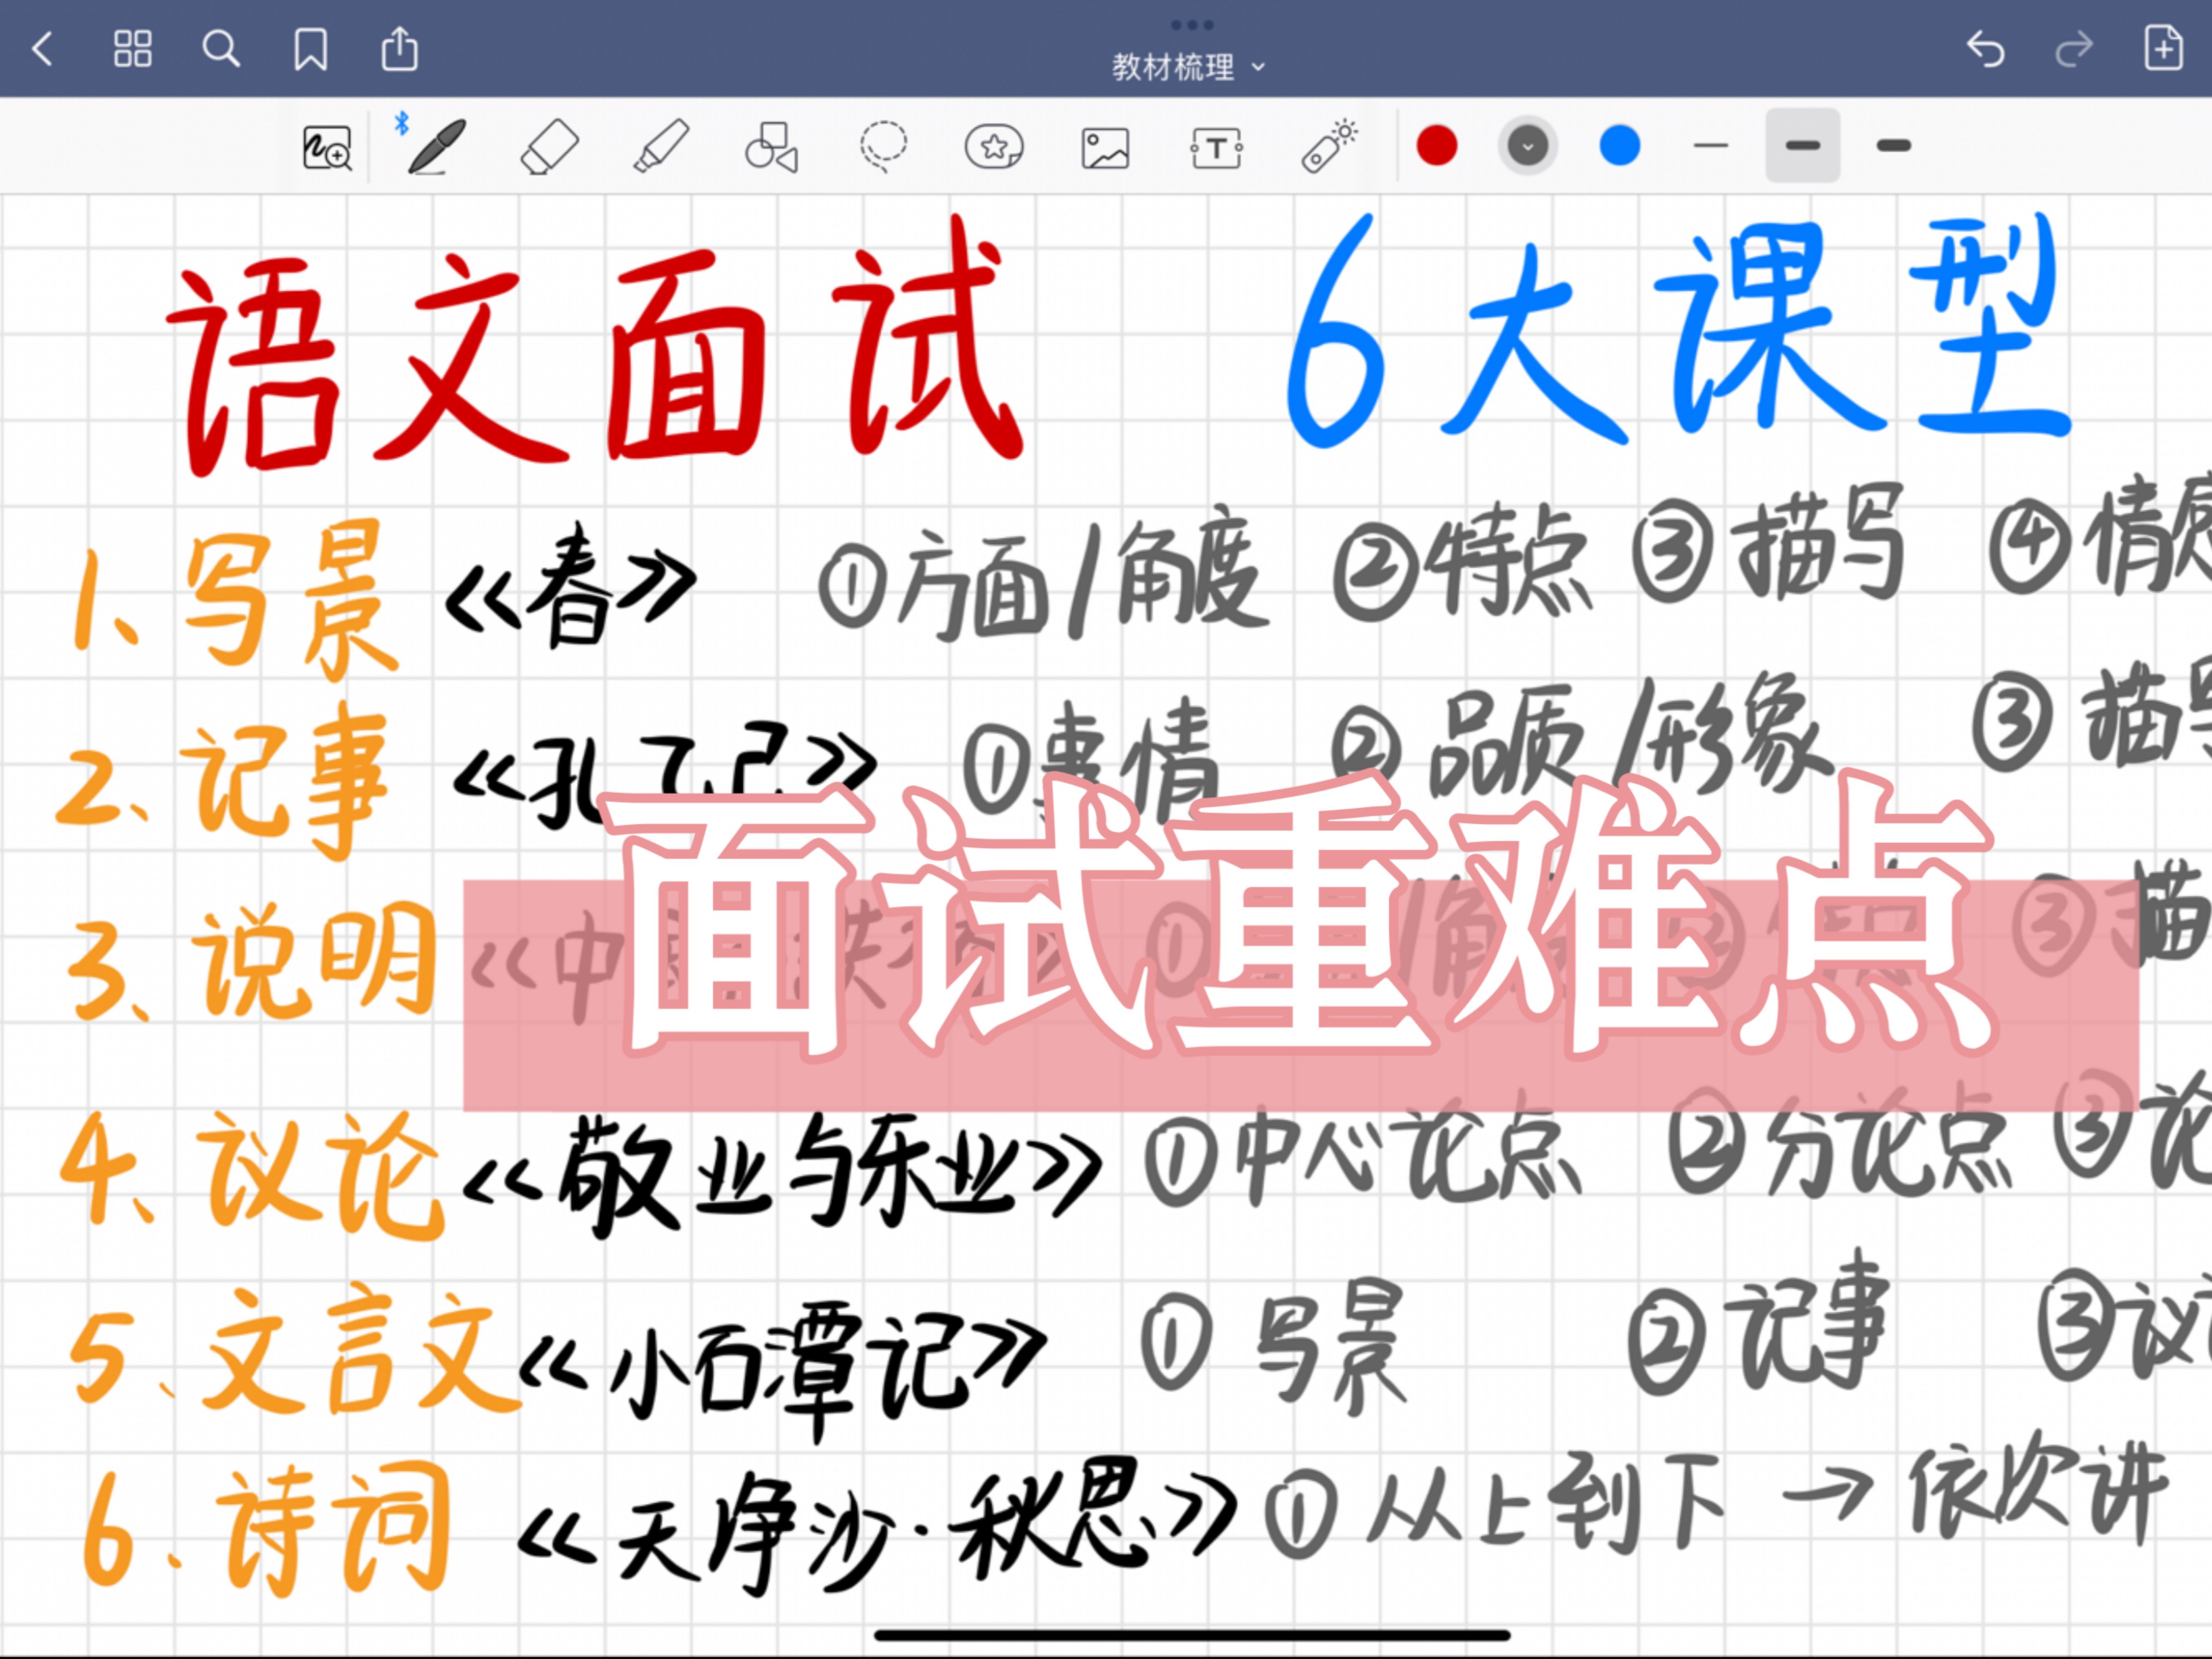
Task: Select the Eraser tool
Action: [549, 147]
